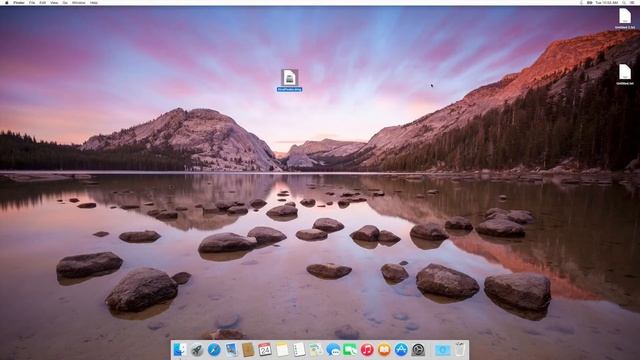Open Calendar showing date 24
640x360 pixels.
pyautogui.click(x=265, y=350)
